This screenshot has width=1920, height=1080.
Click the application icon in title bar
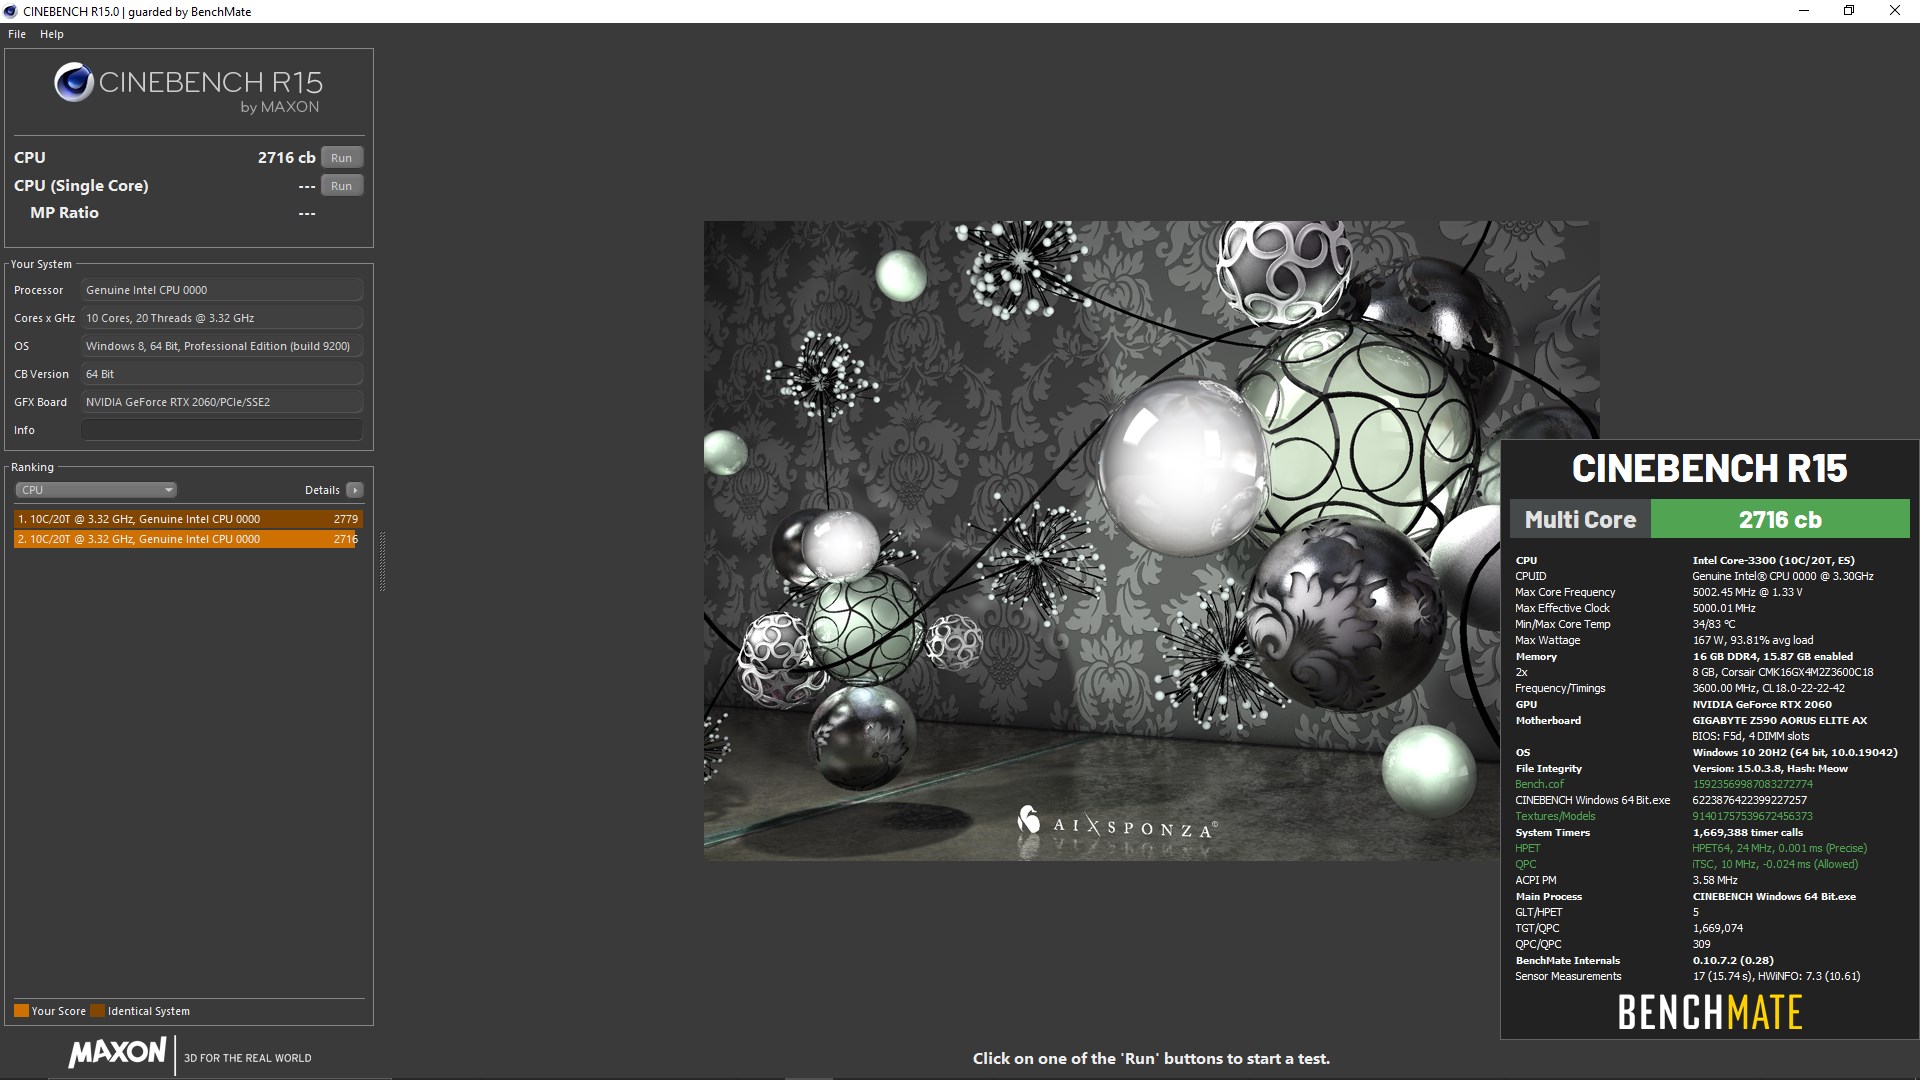pos(11,11)
